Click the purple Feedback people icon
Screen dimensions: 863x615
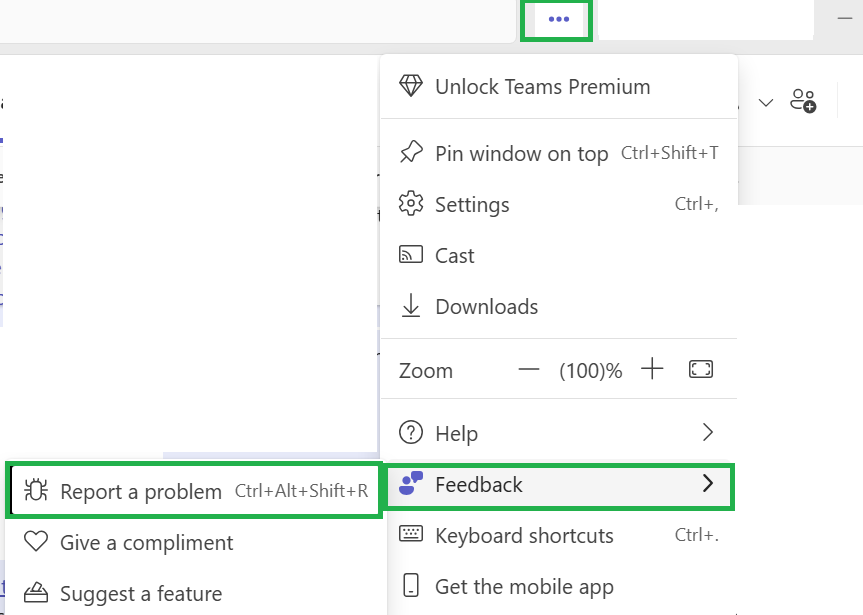411,483
